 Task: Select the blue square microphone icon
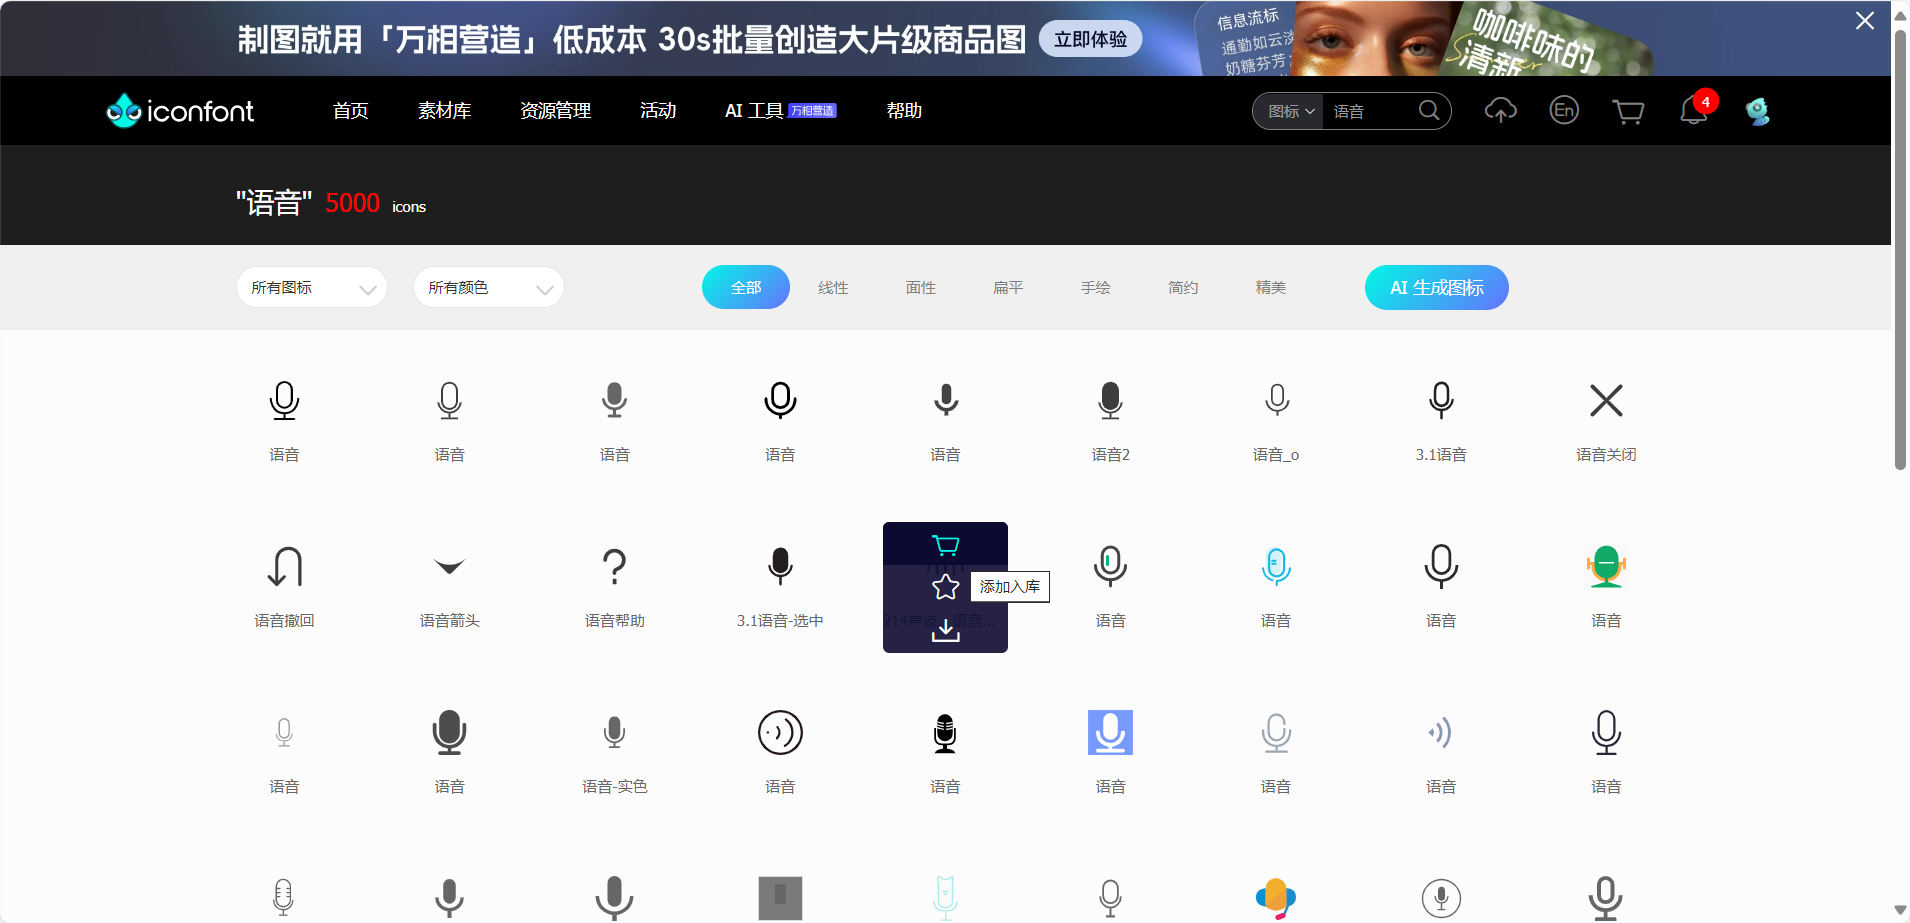(1110, 733)
